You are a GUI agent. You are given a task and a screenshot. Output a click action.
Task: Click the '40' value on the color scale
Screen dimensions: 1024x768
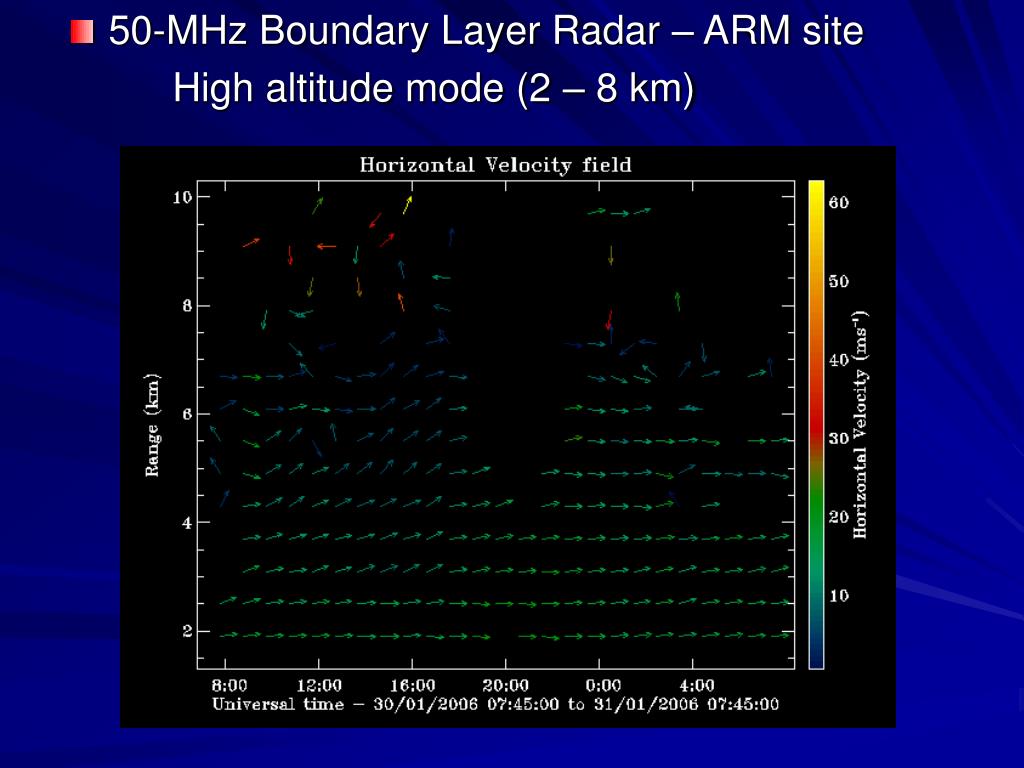[x=839, y=360]
